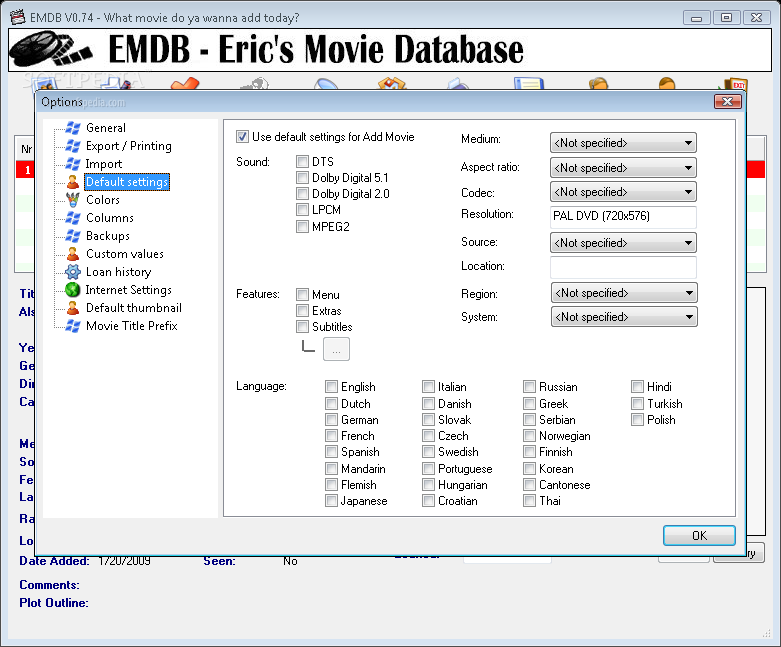Open the Region dropdown
This screenshot has width=781, height=647.
(x=624, y=293)
